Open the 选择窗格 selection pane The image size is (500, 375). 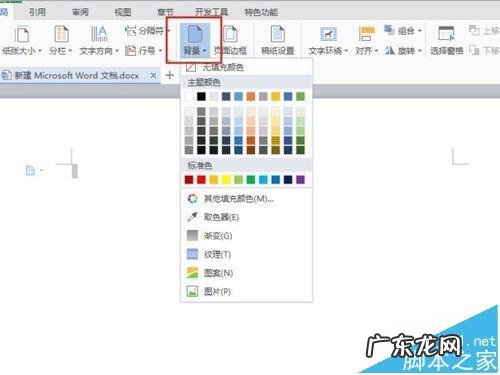click(447, 40)
